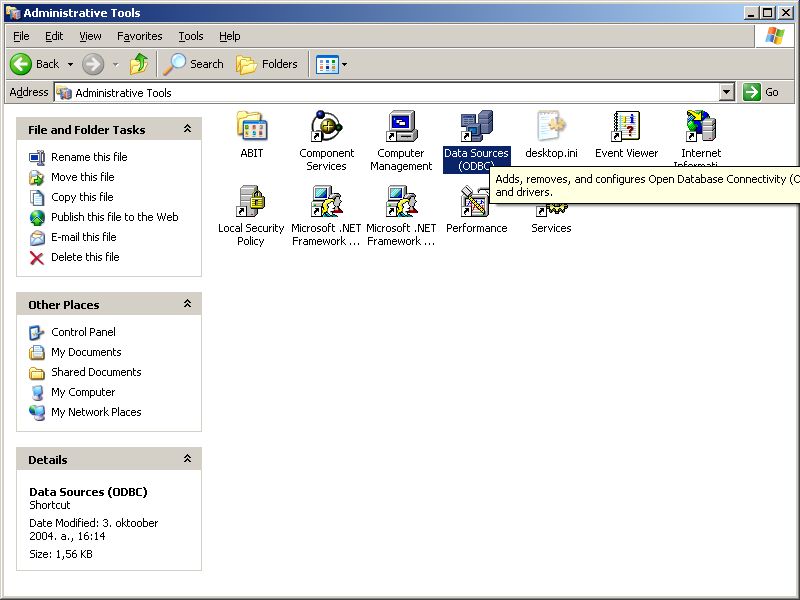
Task: Click E-mail this file
Action: tap(84, 237)
